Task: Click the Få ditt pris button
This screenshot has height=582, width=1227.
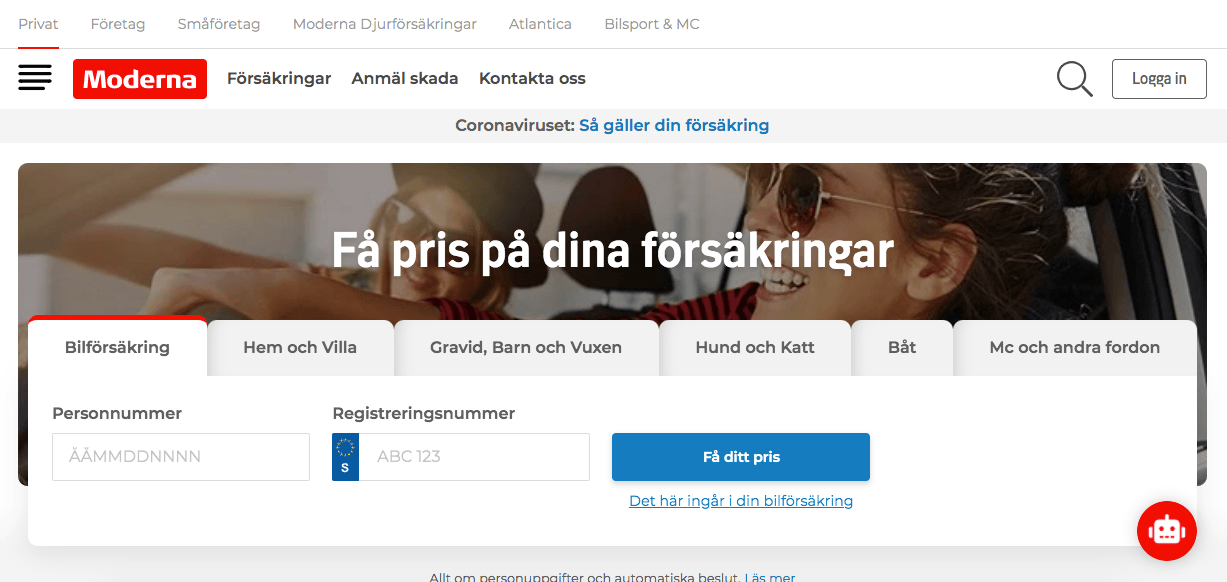Action: pyautogui.click(x=741, y=457)
